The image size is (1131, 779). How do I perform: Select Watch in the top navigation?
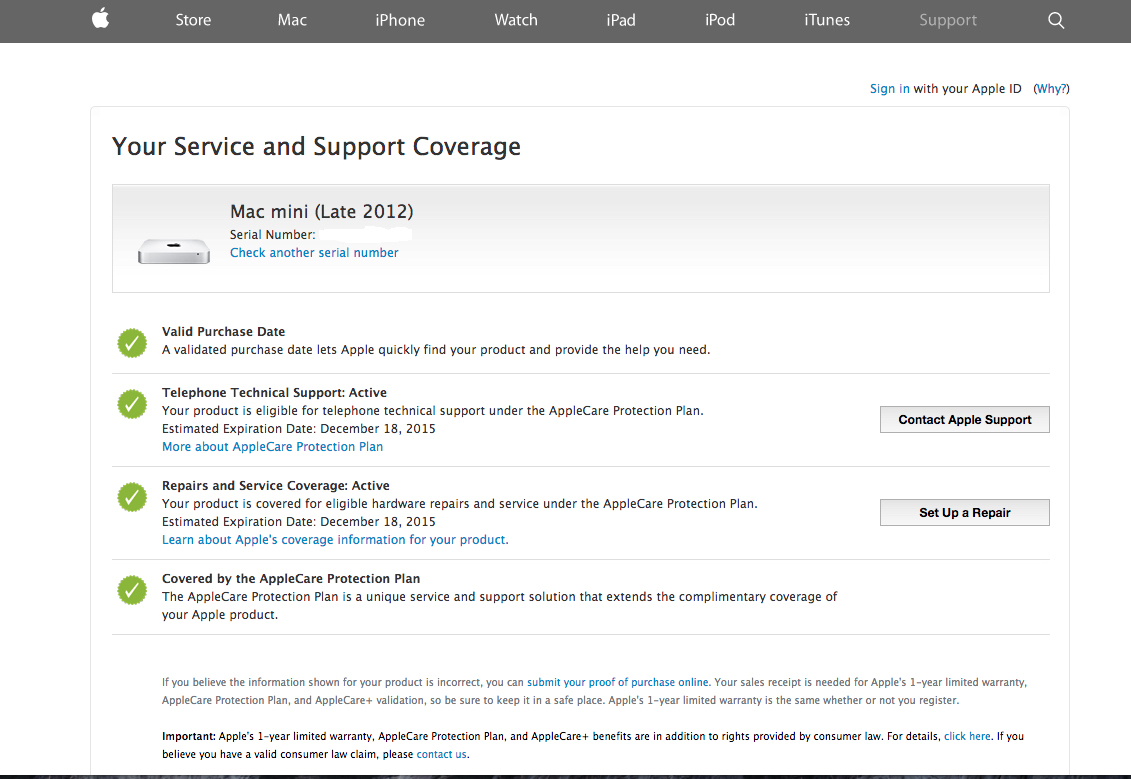pyautogui.click(x=516, y=20)
